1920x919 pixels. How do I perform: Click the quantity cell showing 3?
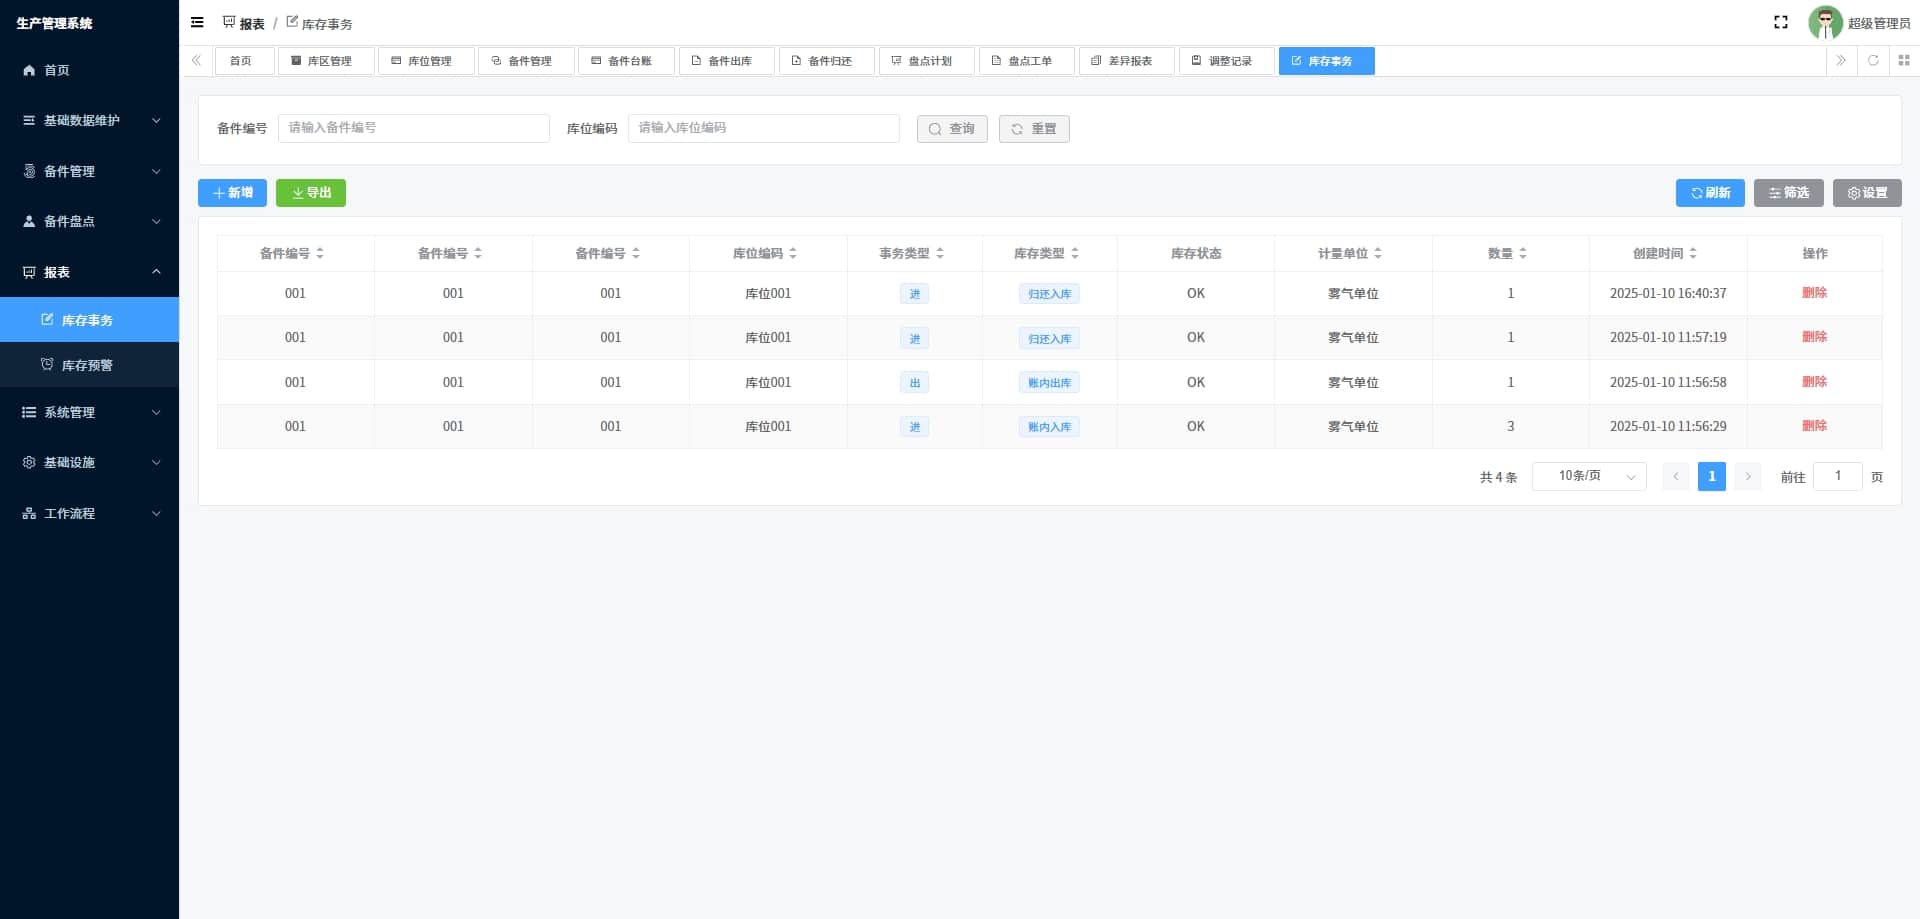tap(1511, 426)
